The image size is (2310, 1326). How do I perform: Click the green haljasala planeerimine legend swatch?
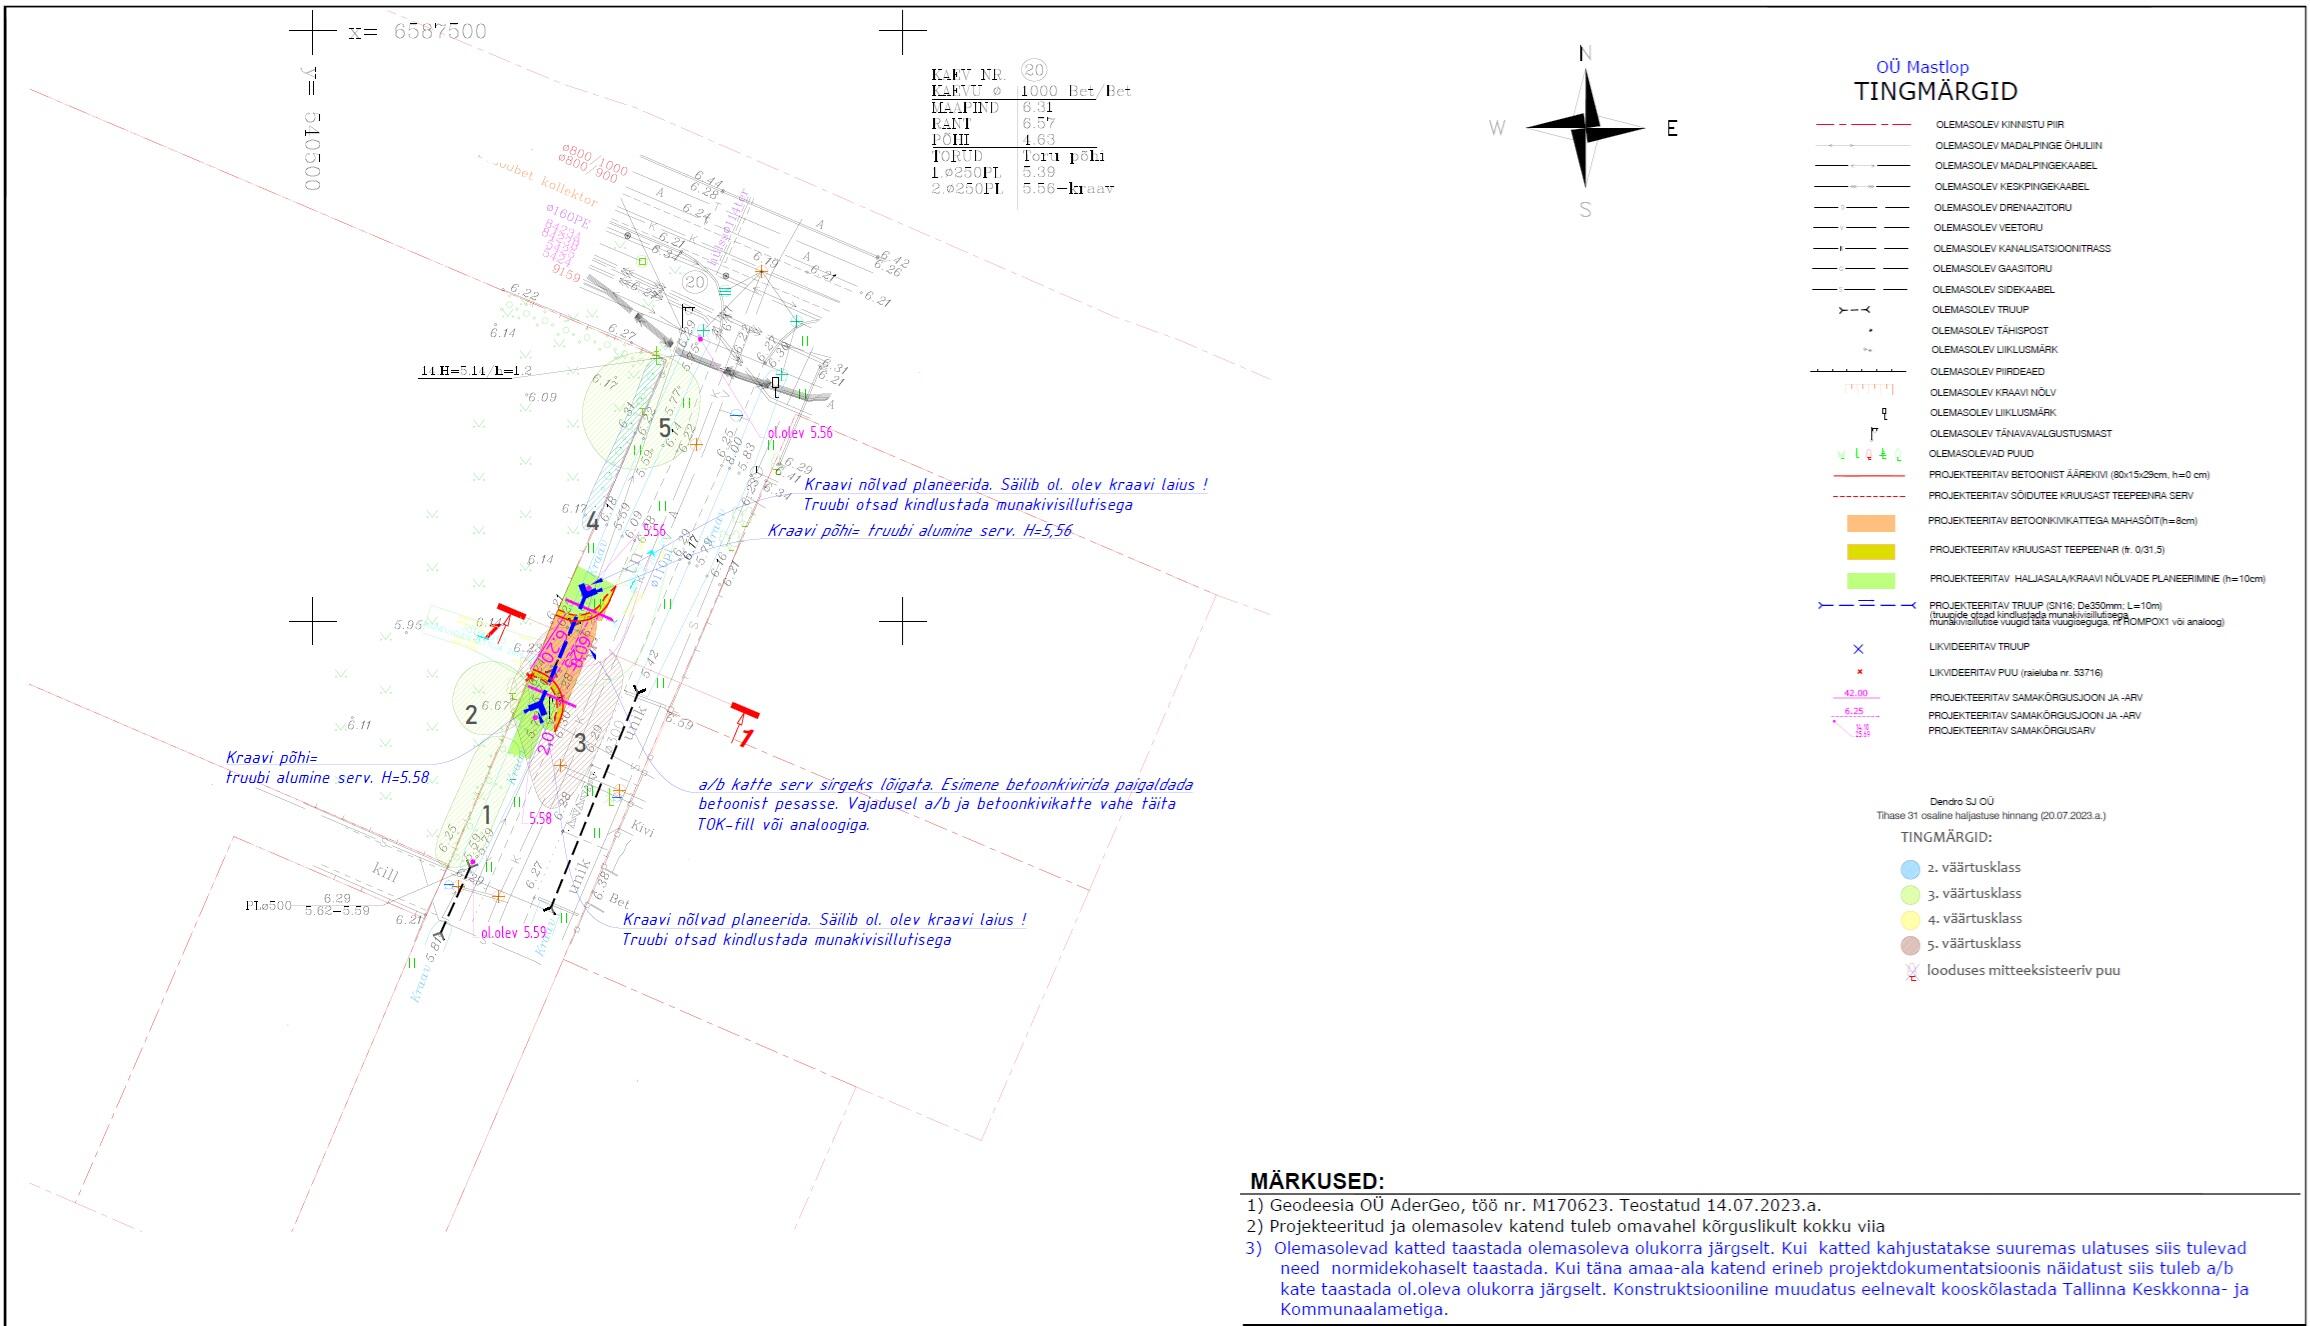[x=1870, y=580]
